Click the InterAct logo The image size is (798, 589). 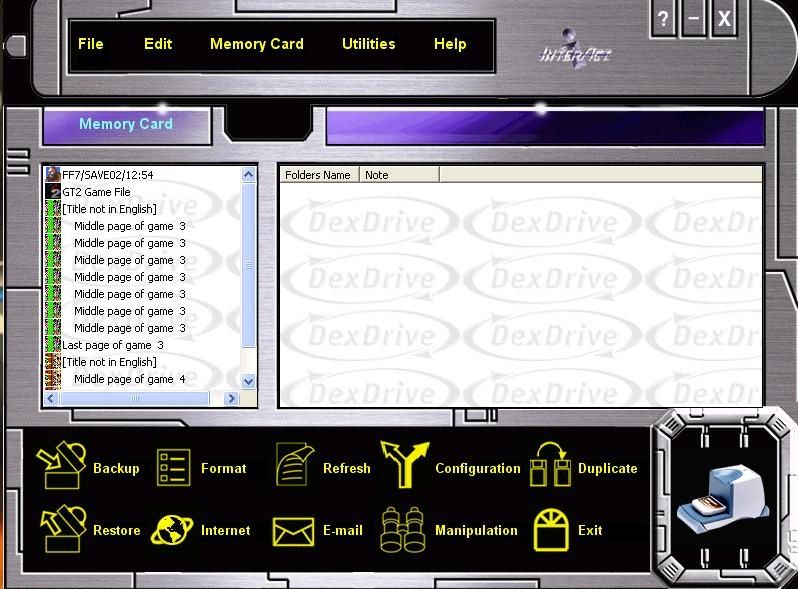coord(575,49)
